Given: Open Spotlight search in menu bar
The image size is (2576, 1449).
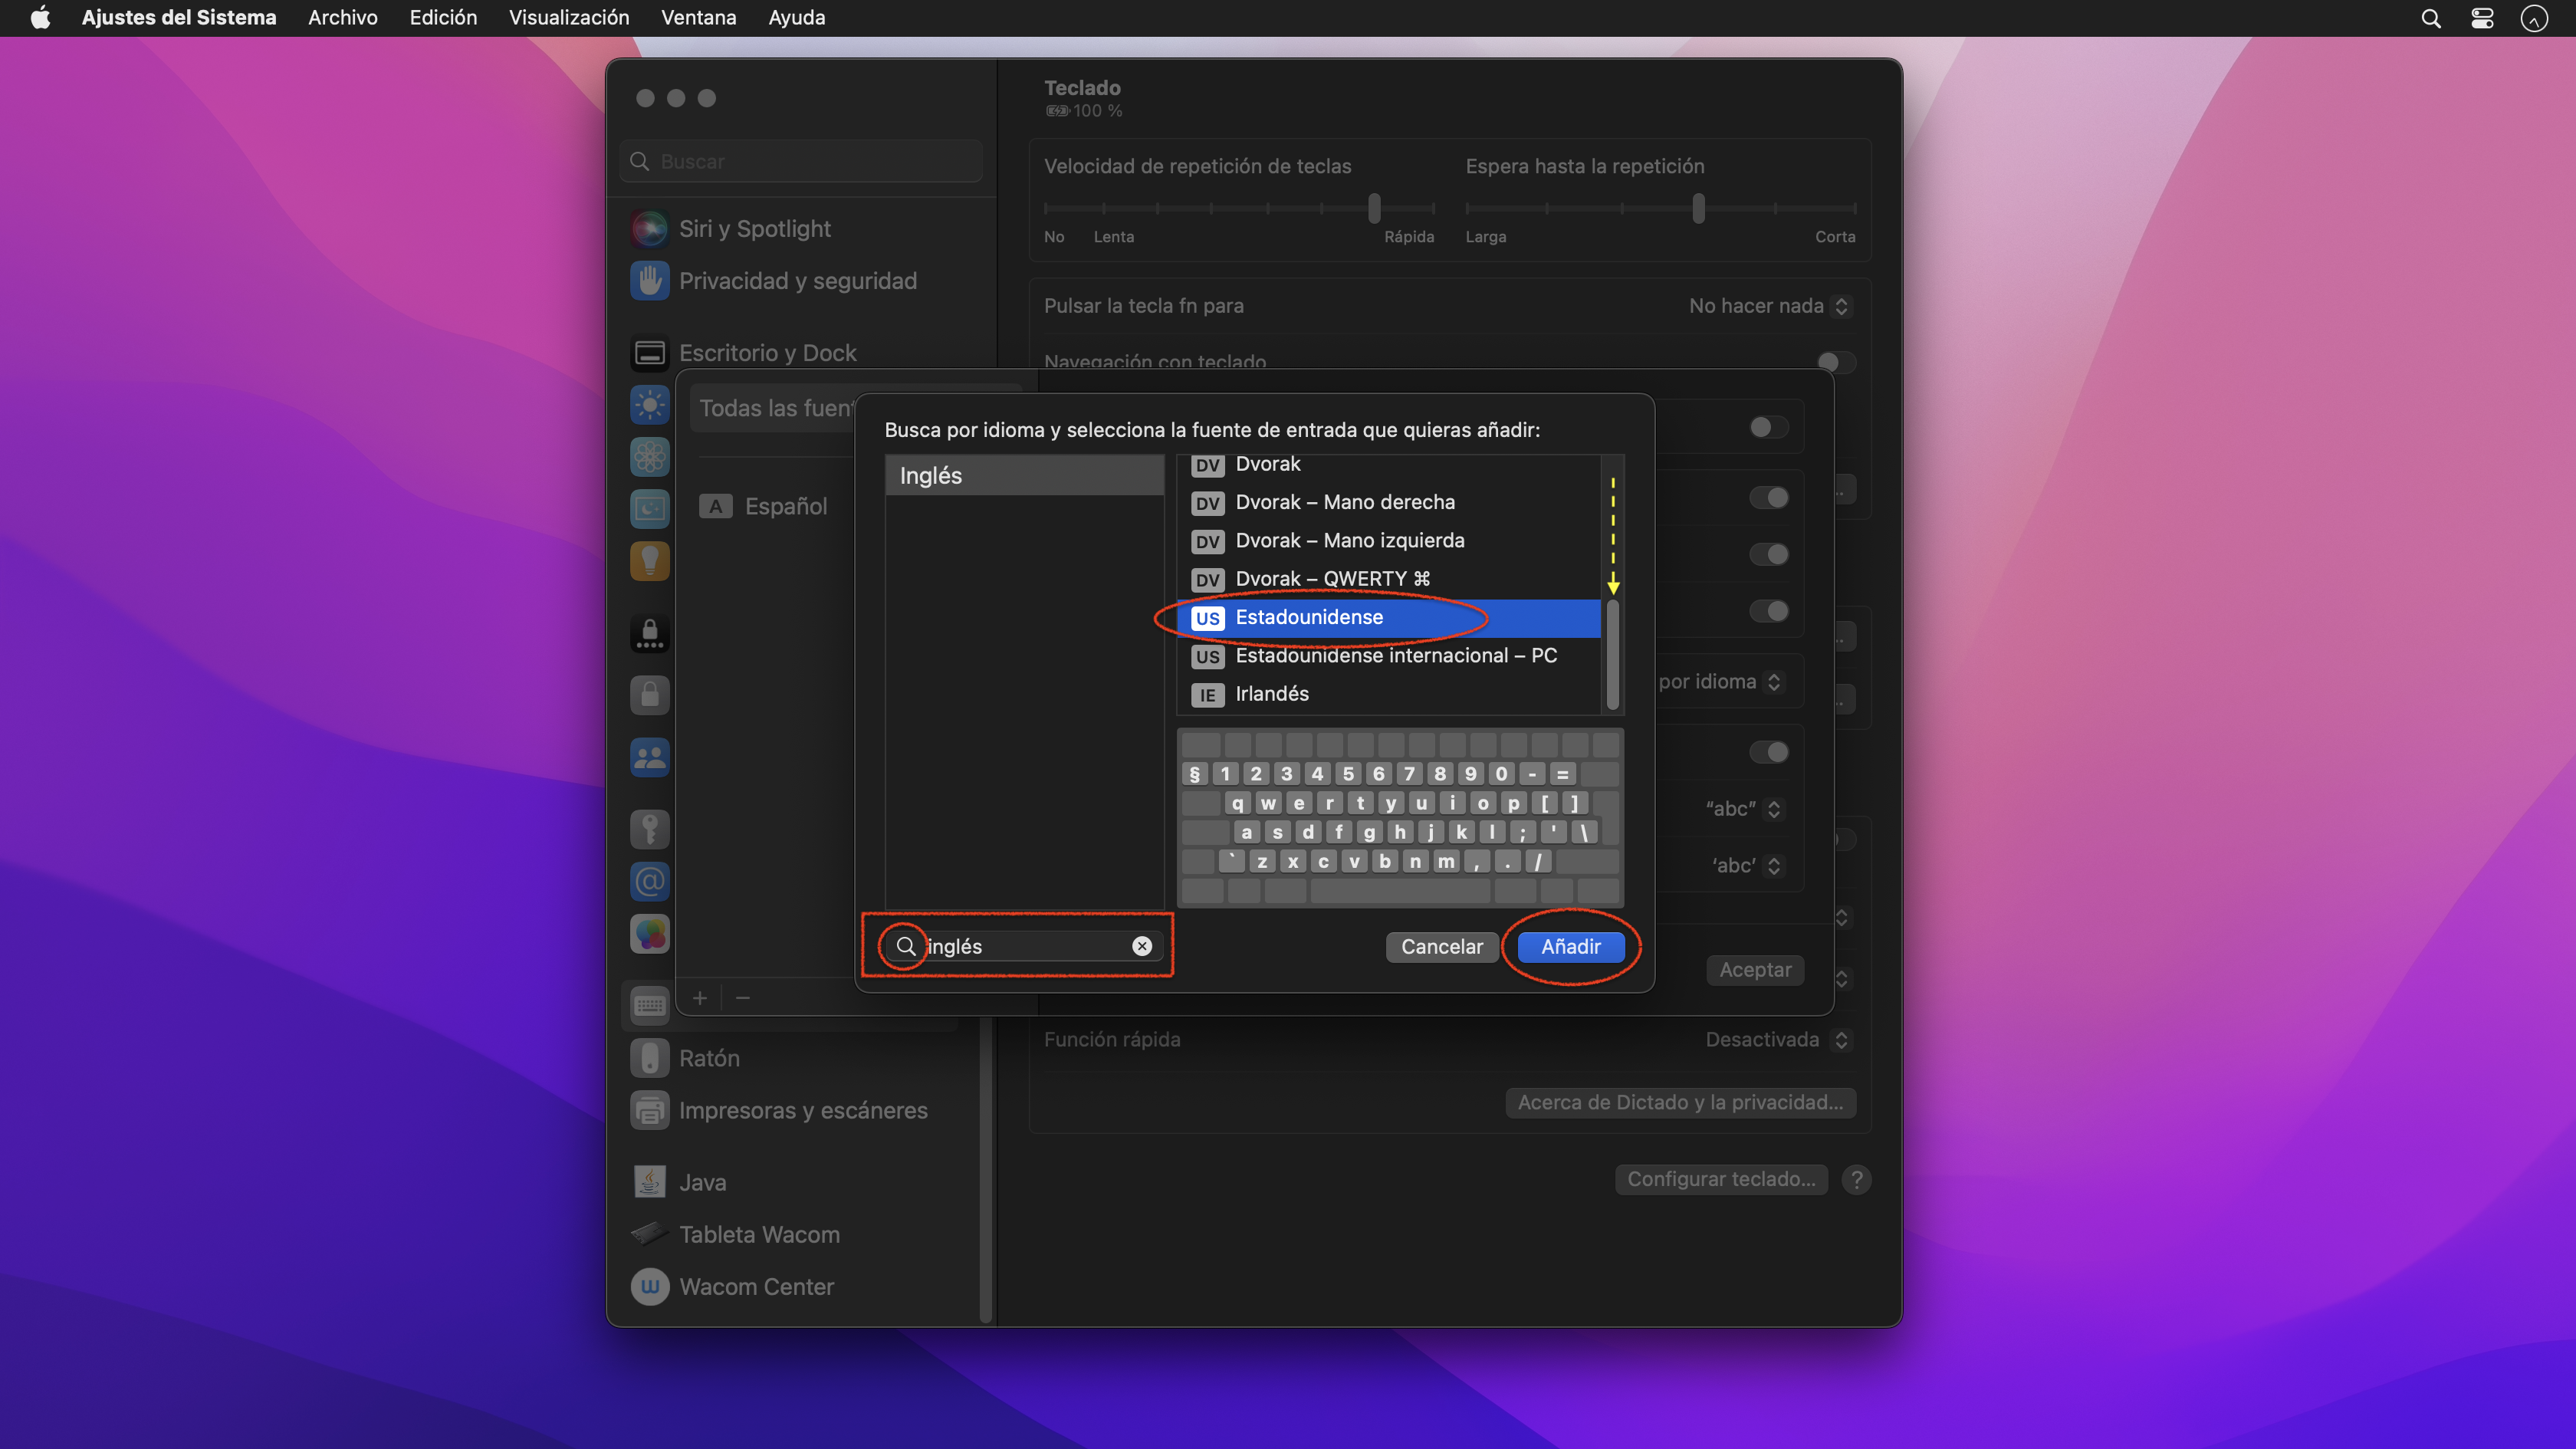Looking at the screenshot, I should coord(2431,18).
